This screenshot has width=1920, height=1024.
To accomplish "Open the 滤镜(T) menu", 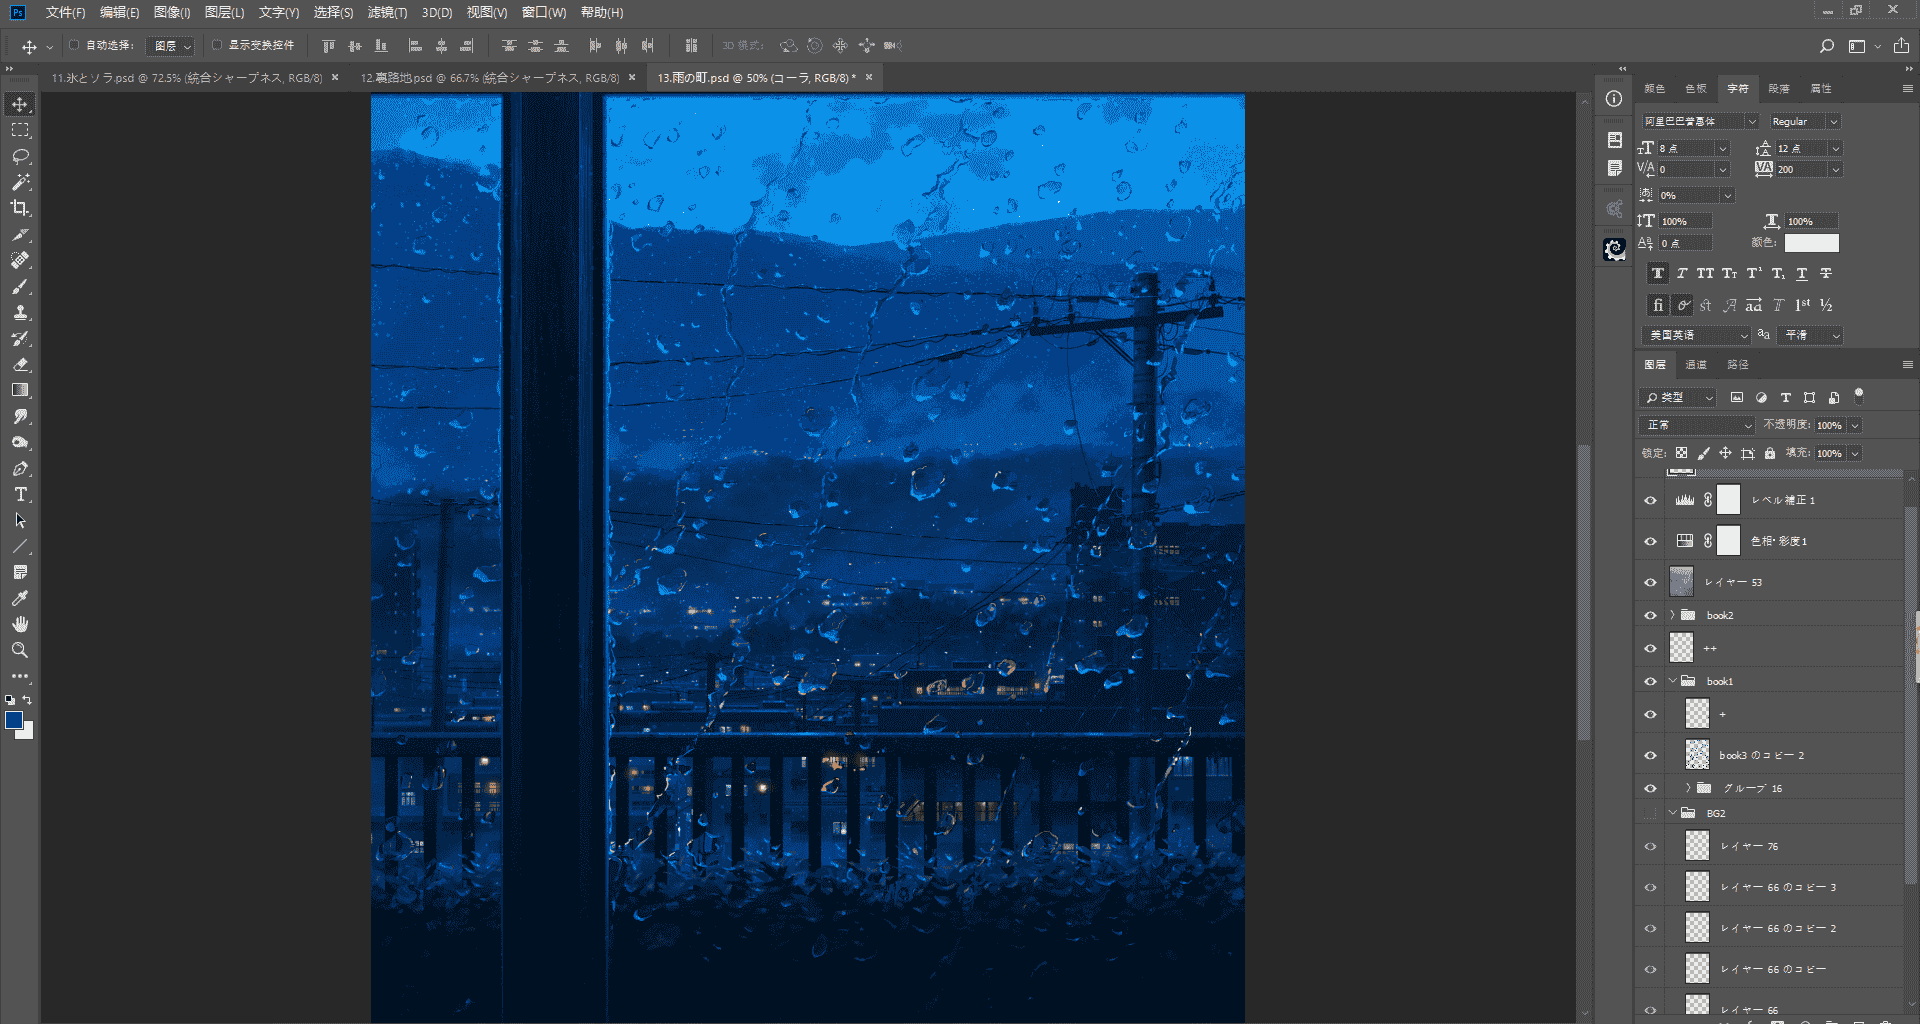I will (387, 12).
